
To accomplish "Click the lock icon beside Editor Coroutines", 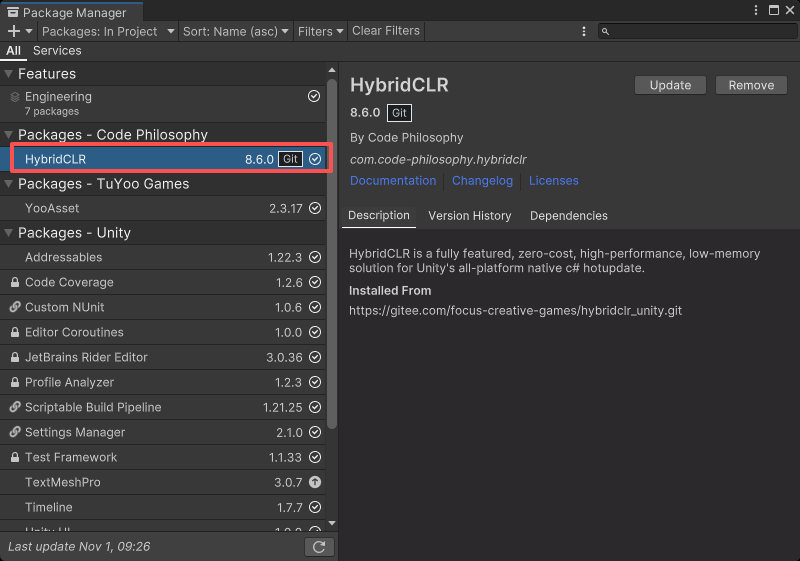I will click(15, 332).
